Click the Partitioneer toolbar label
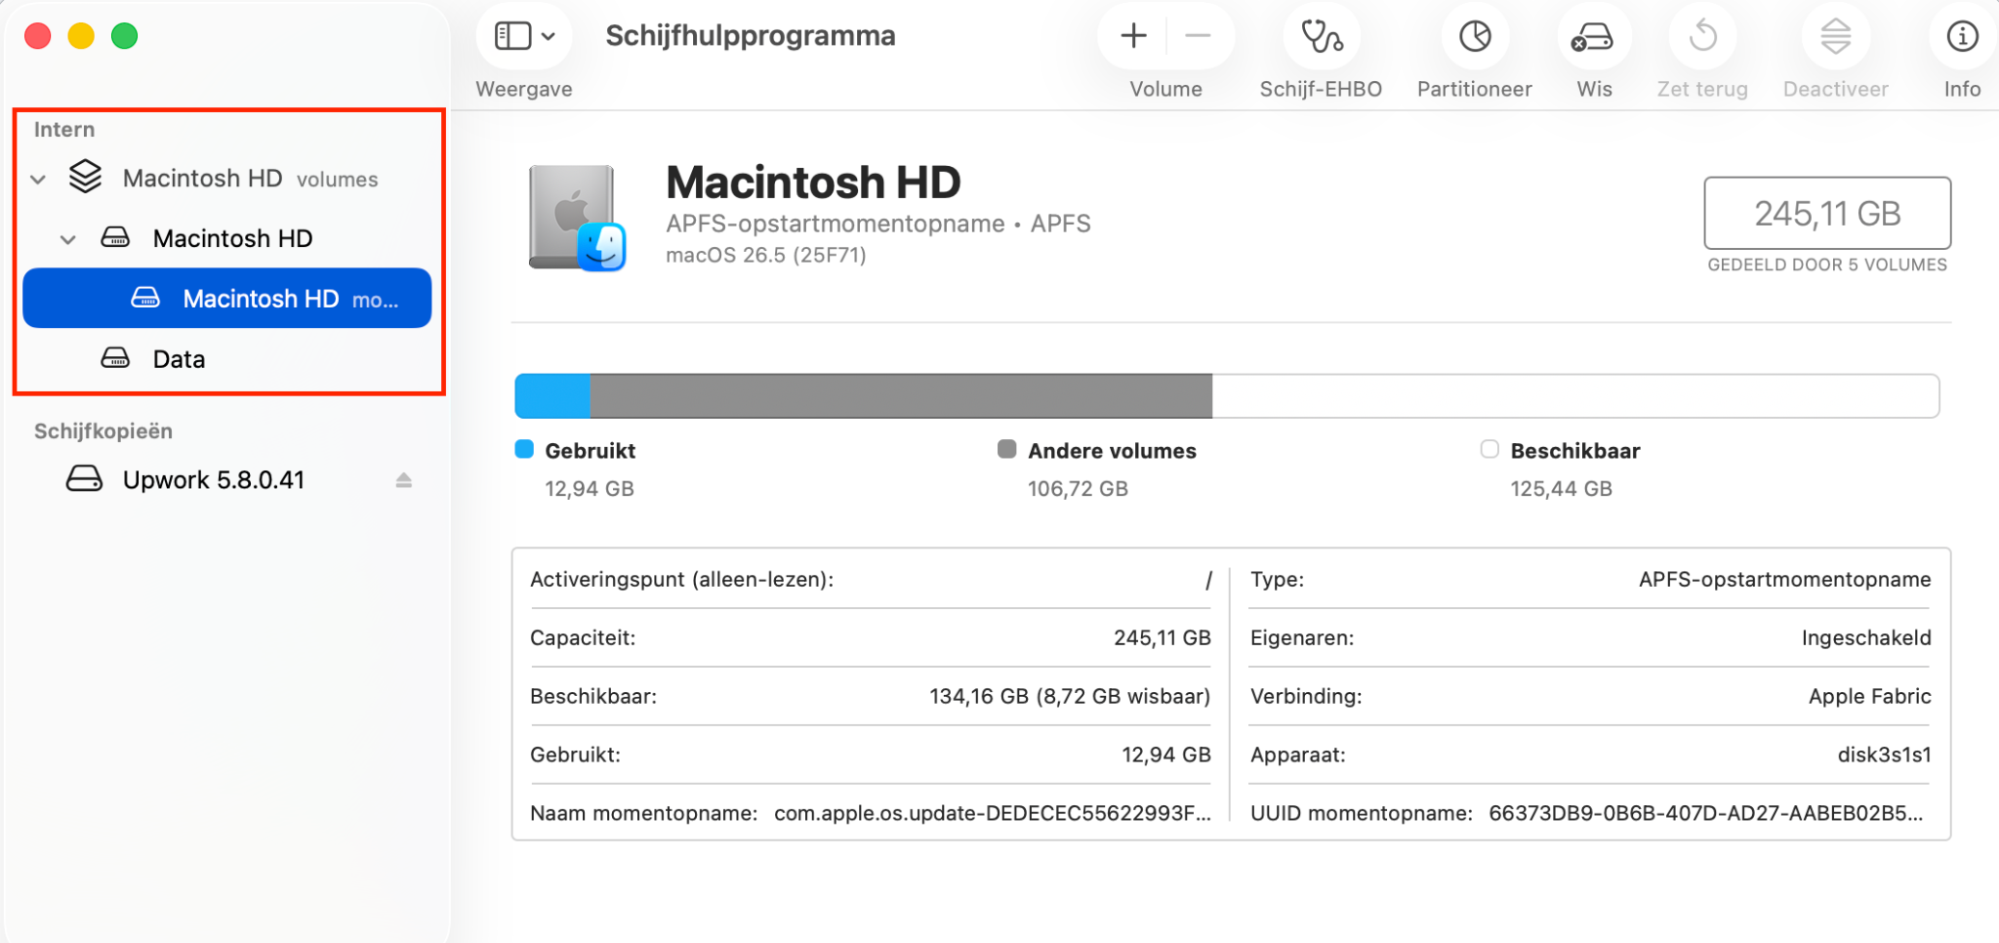This screenshot has height=943, width=1999. [x=1475, y=89]
